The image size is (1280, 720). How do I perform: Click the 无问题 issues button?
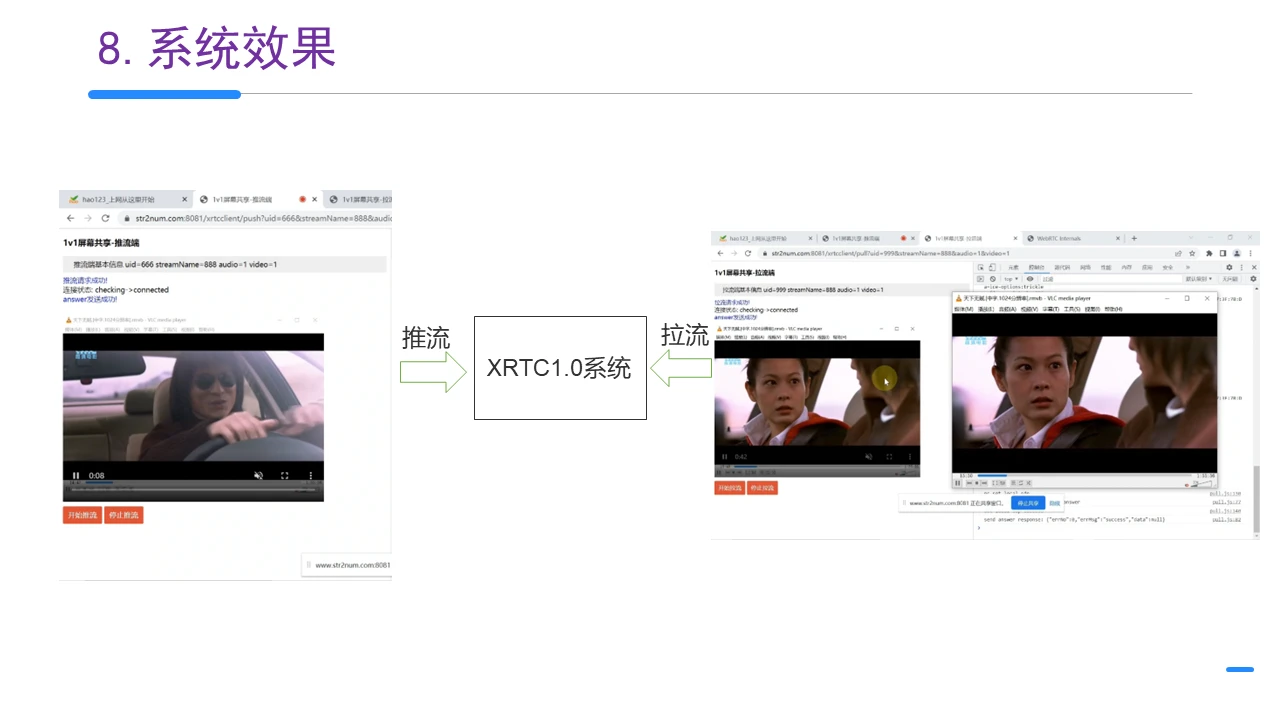(x=1230, y=279)
